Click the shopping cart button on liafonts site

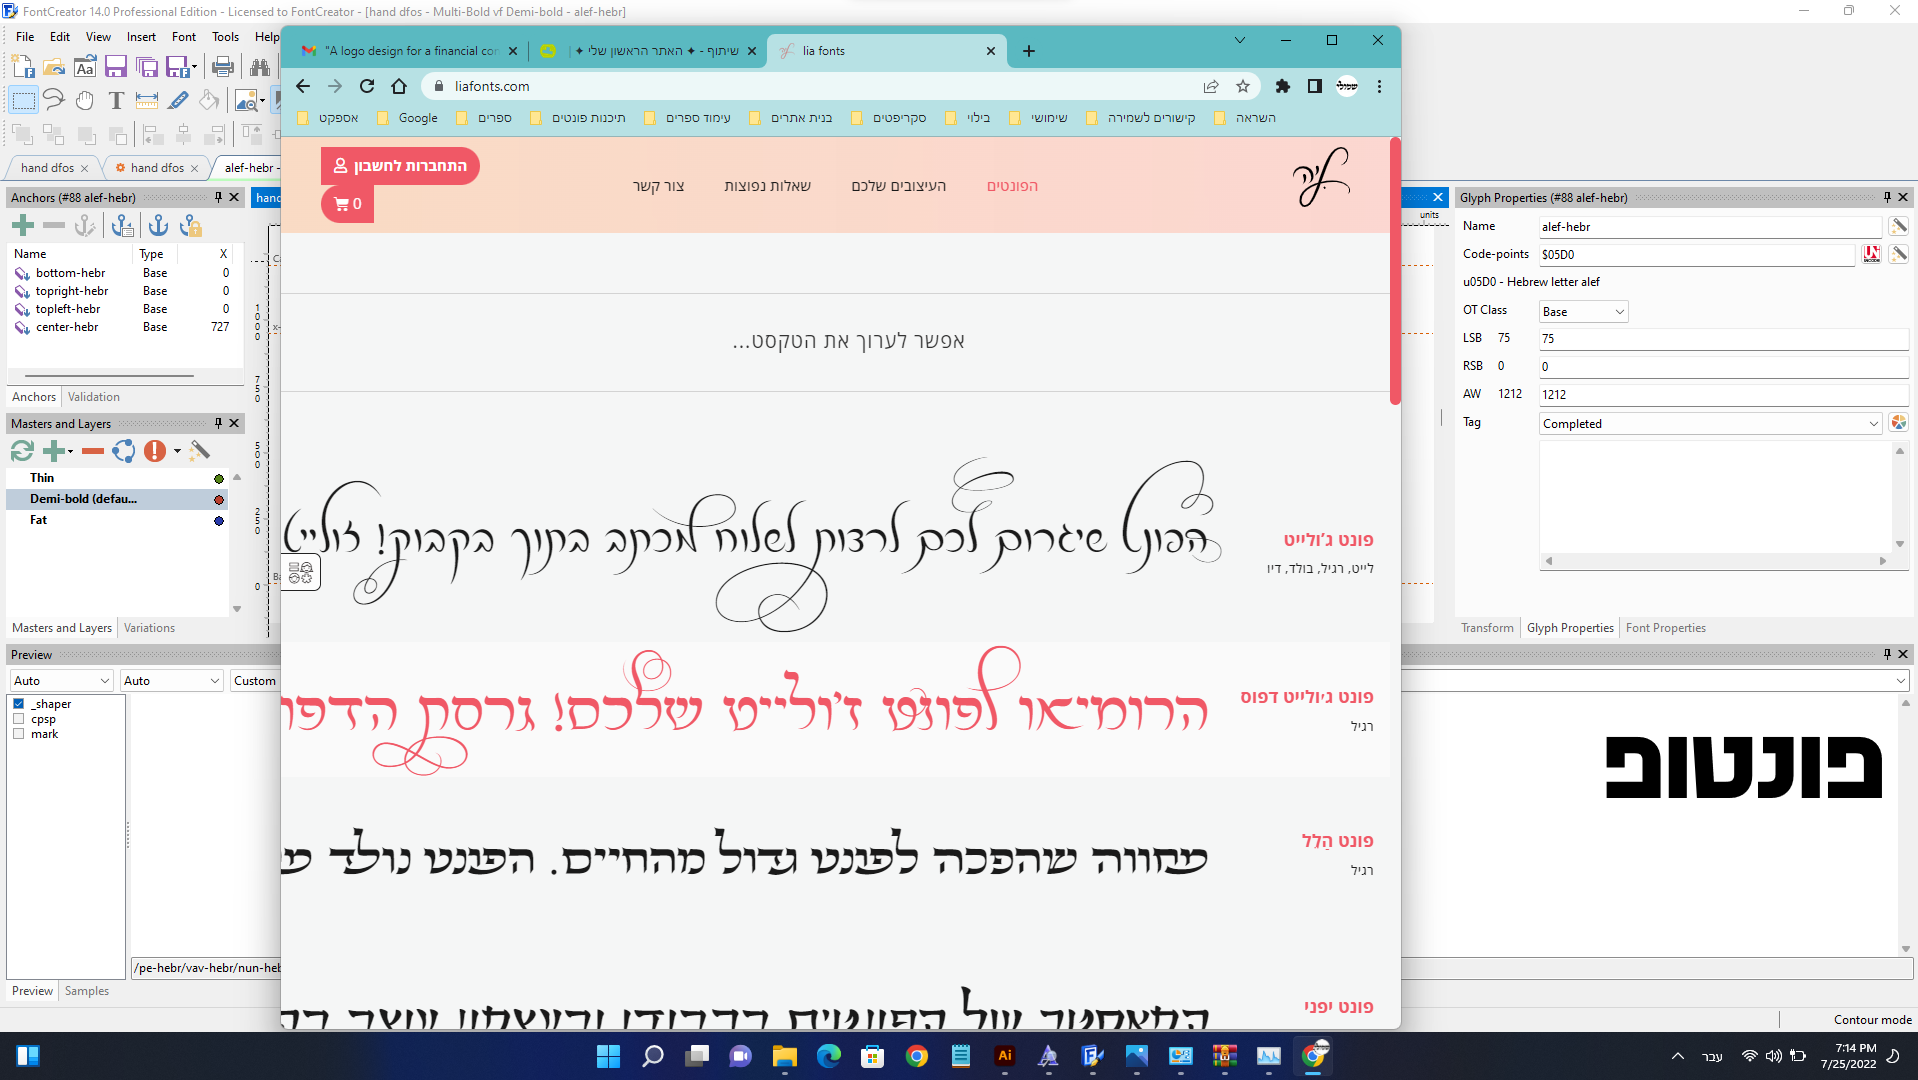pos(347,204)
